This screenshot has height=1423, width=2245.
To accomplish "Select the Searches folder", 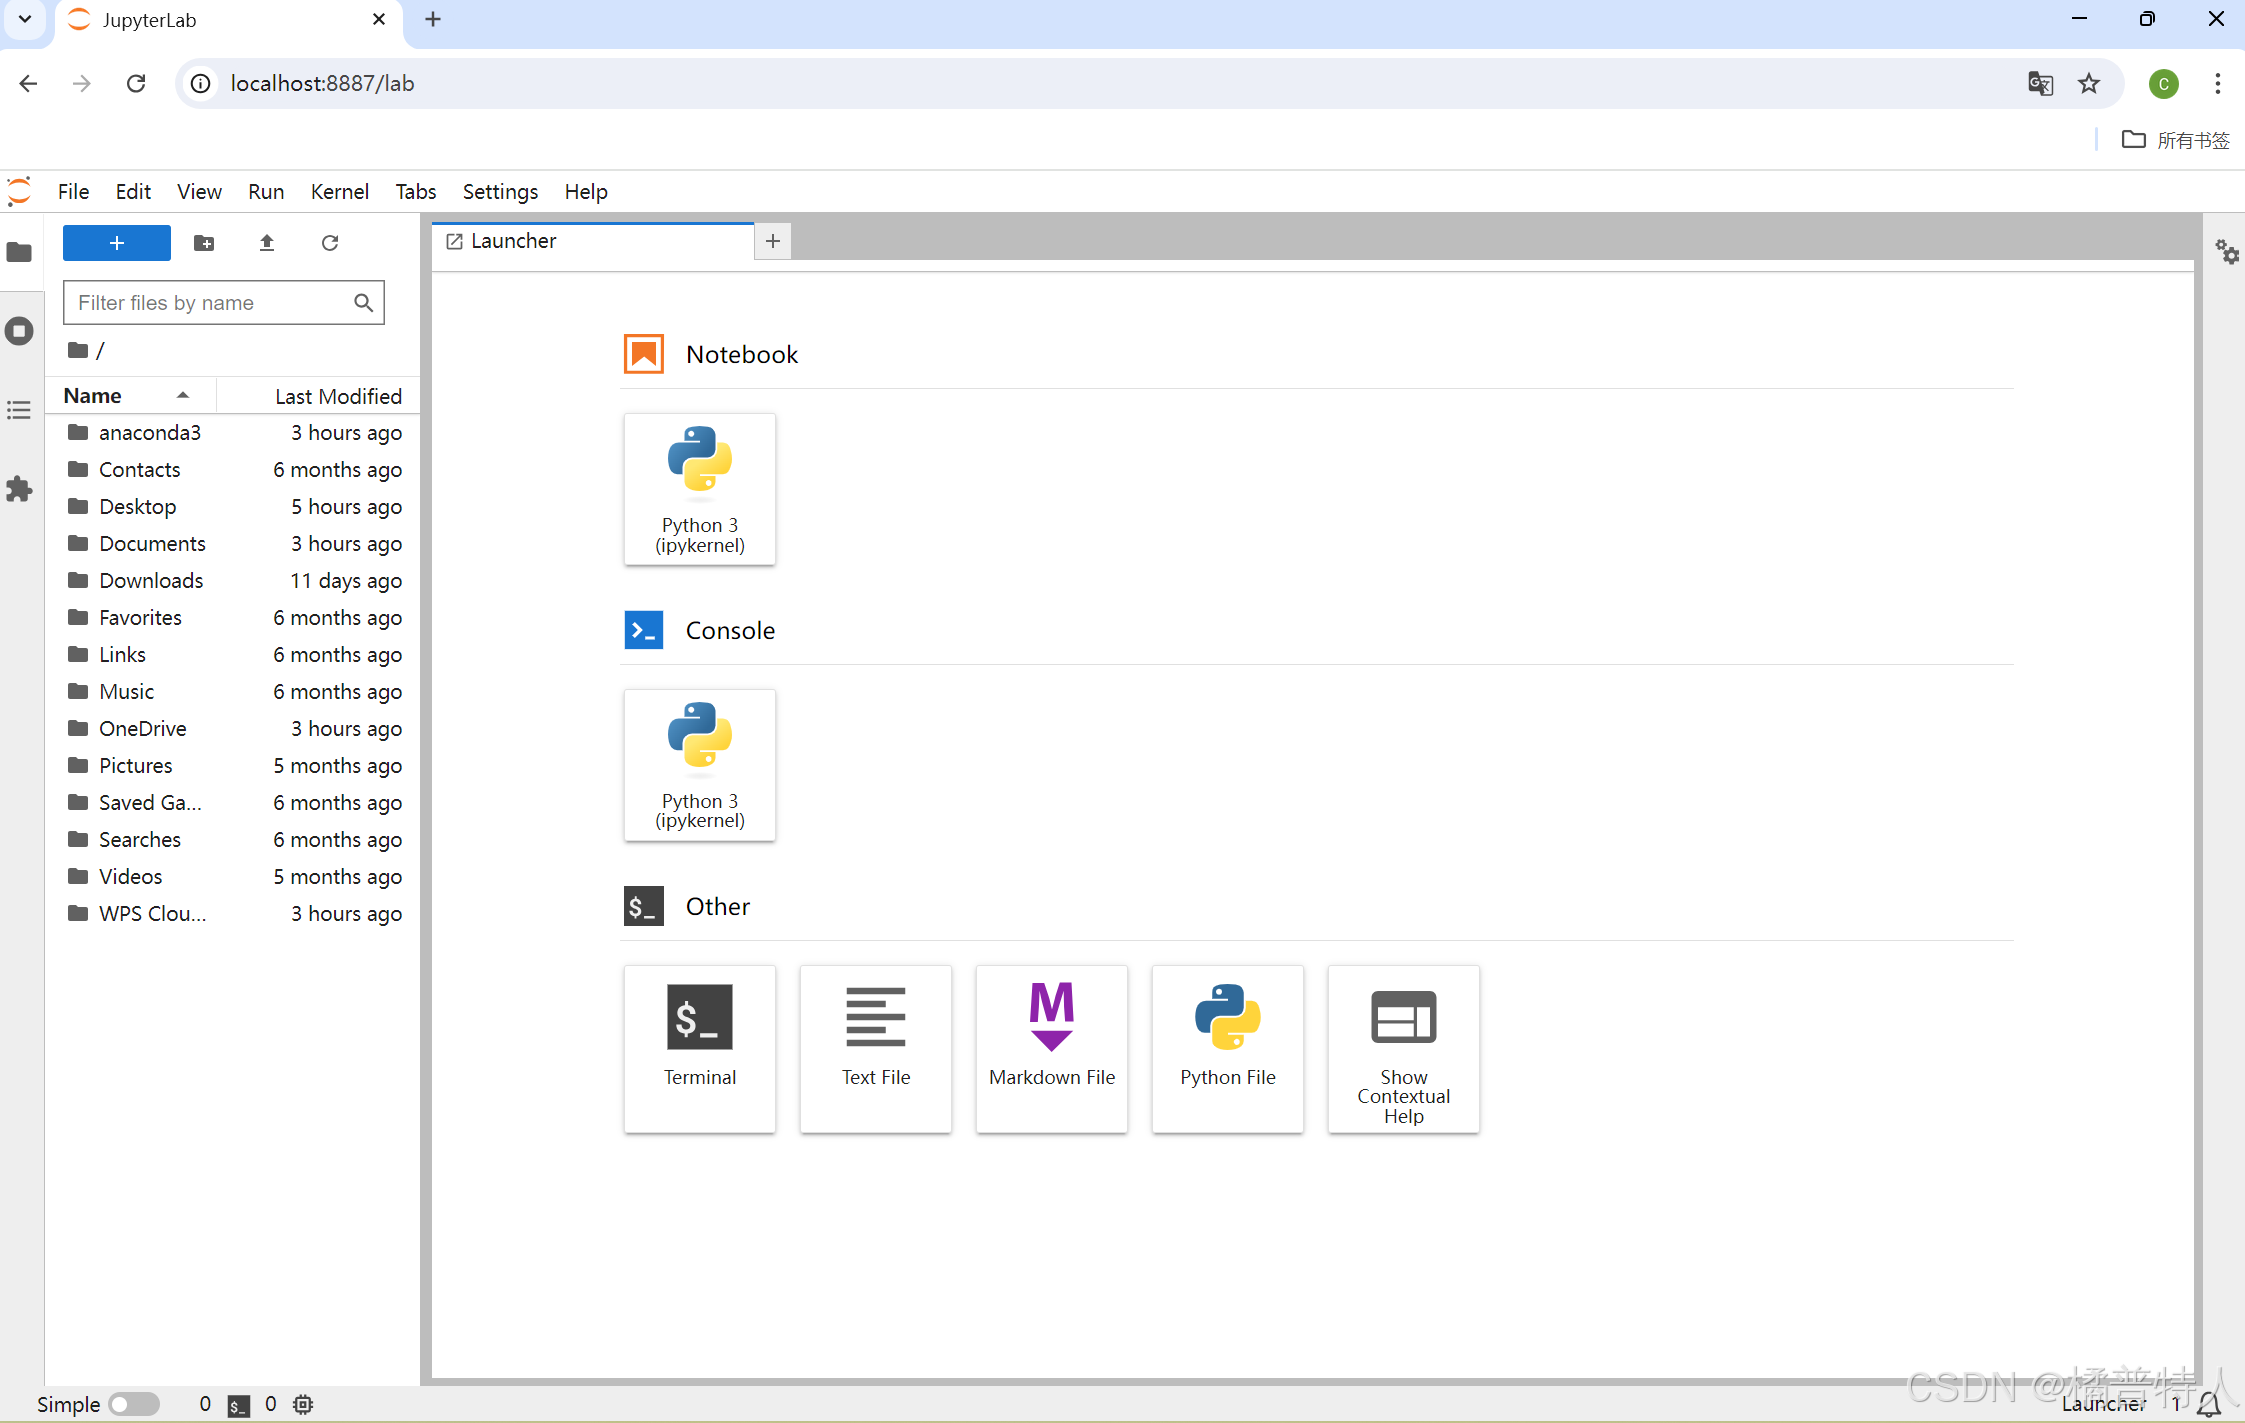I will (x=233, y=839).
